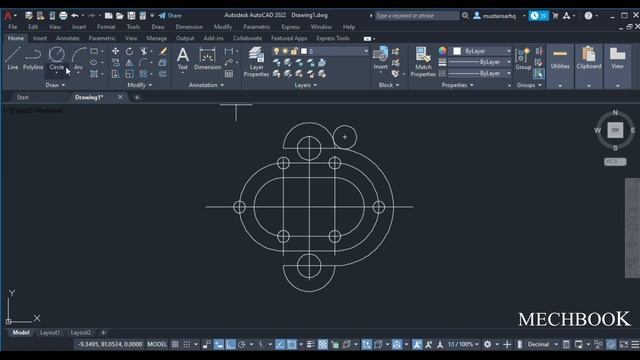This screenshot has height=360, width=640.
Task: Click Match Properties tool
Action: (x=423, y=62)
